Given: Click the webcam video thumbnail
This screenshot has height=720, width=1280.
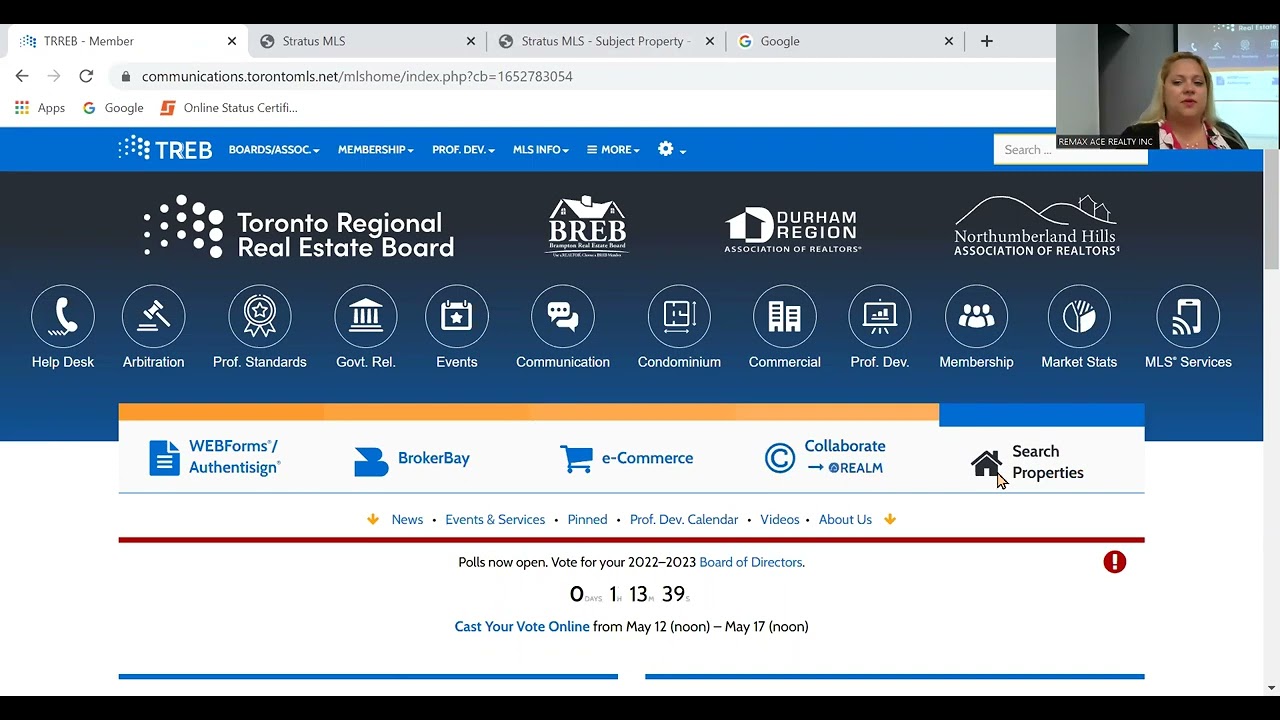Looking at the screenshot, I should click(1166, 87).
